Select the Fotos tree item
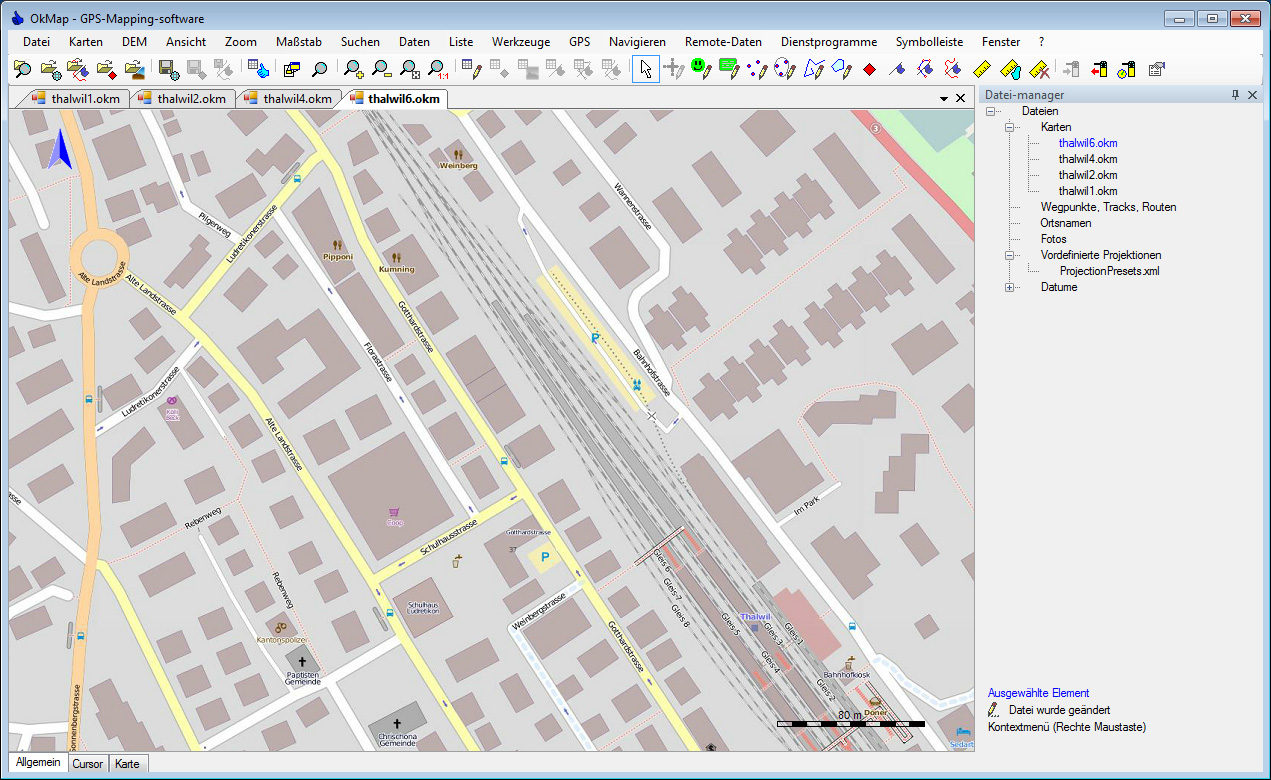1271x780 pixels. [x=1053, y=239]
